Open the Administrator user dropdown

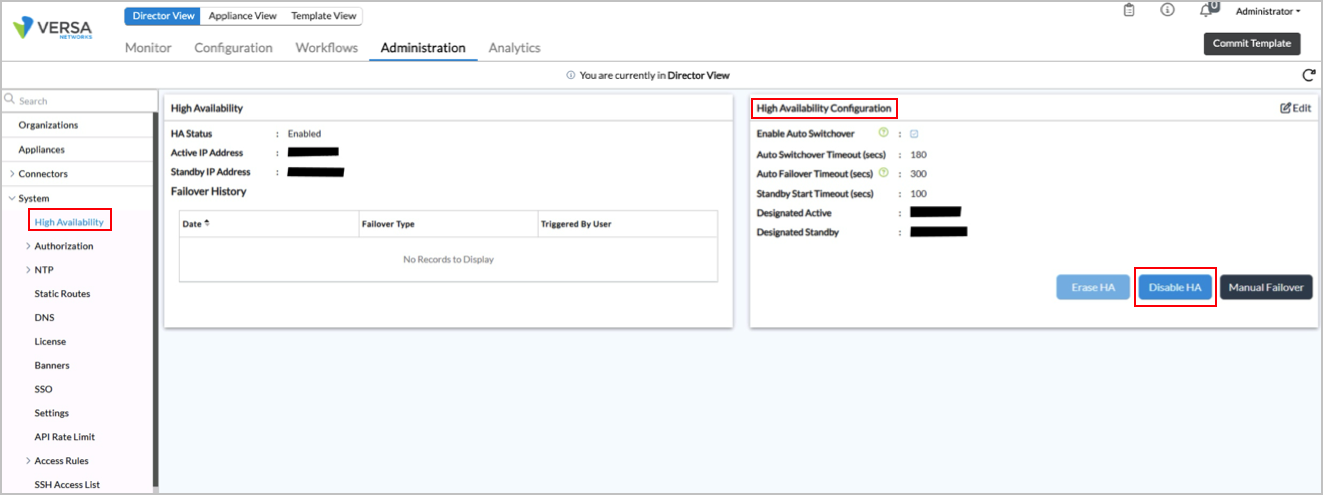[x=1267, y=12]
